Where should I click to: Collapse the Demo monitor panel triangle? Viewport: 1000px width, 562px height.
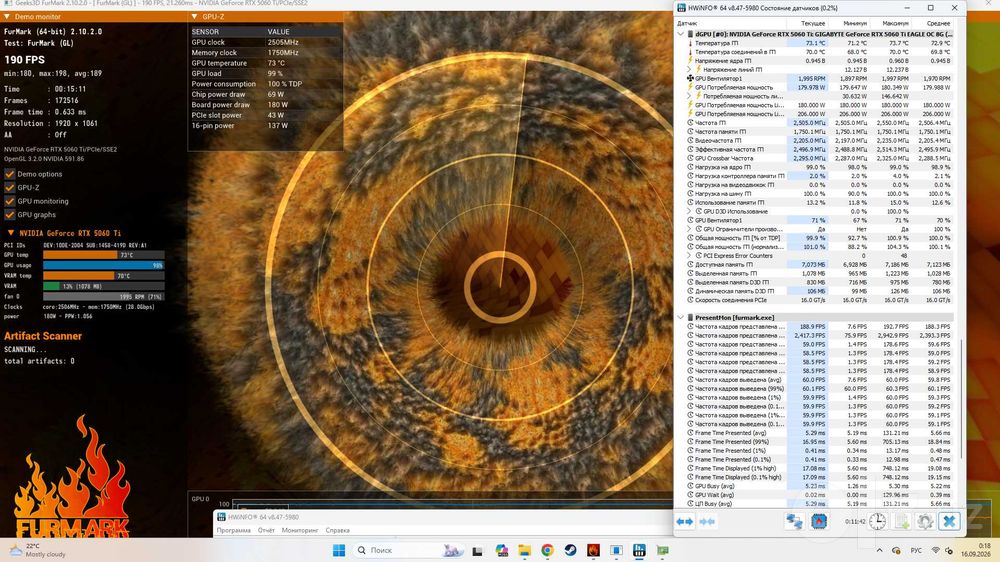(6, 17)
